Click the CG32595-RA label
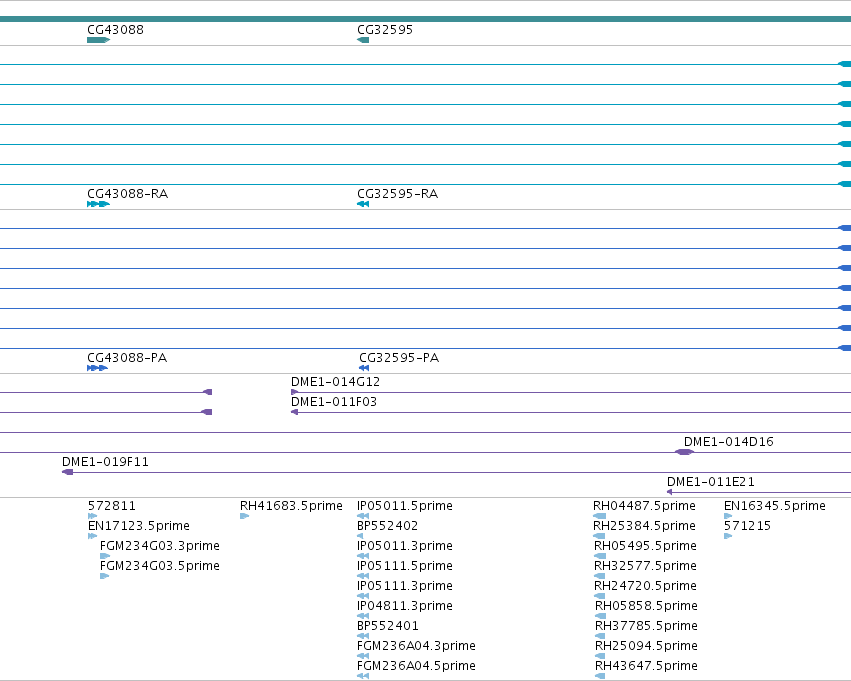This screenshot has width=851, height=681. click(x=397, y=194)
